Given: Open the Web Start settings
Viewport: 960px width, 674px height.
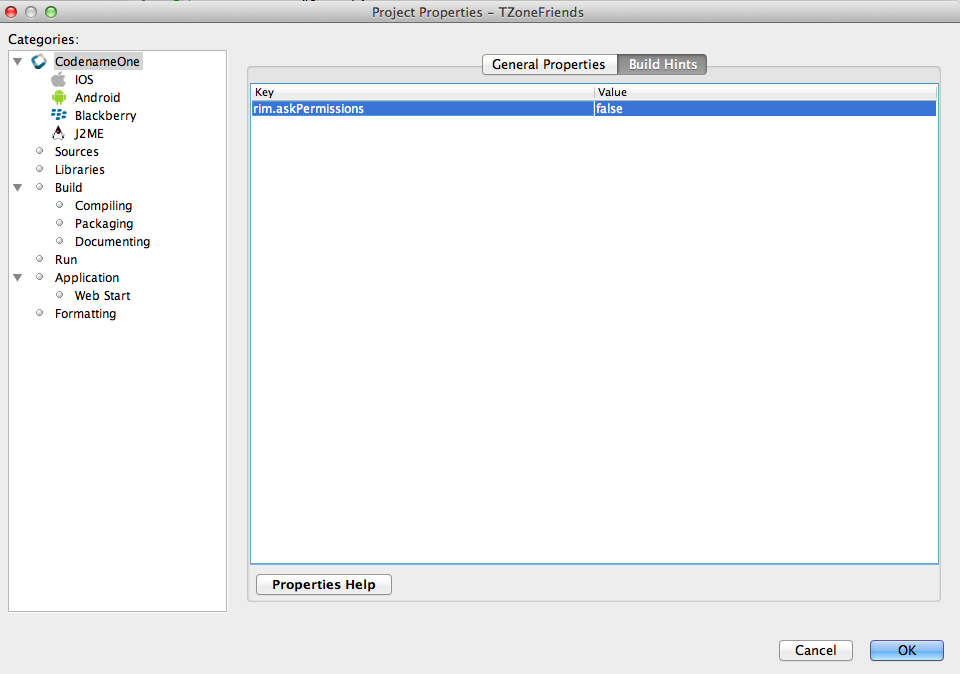Looking at the screenshot, I should tap(103, 295).
